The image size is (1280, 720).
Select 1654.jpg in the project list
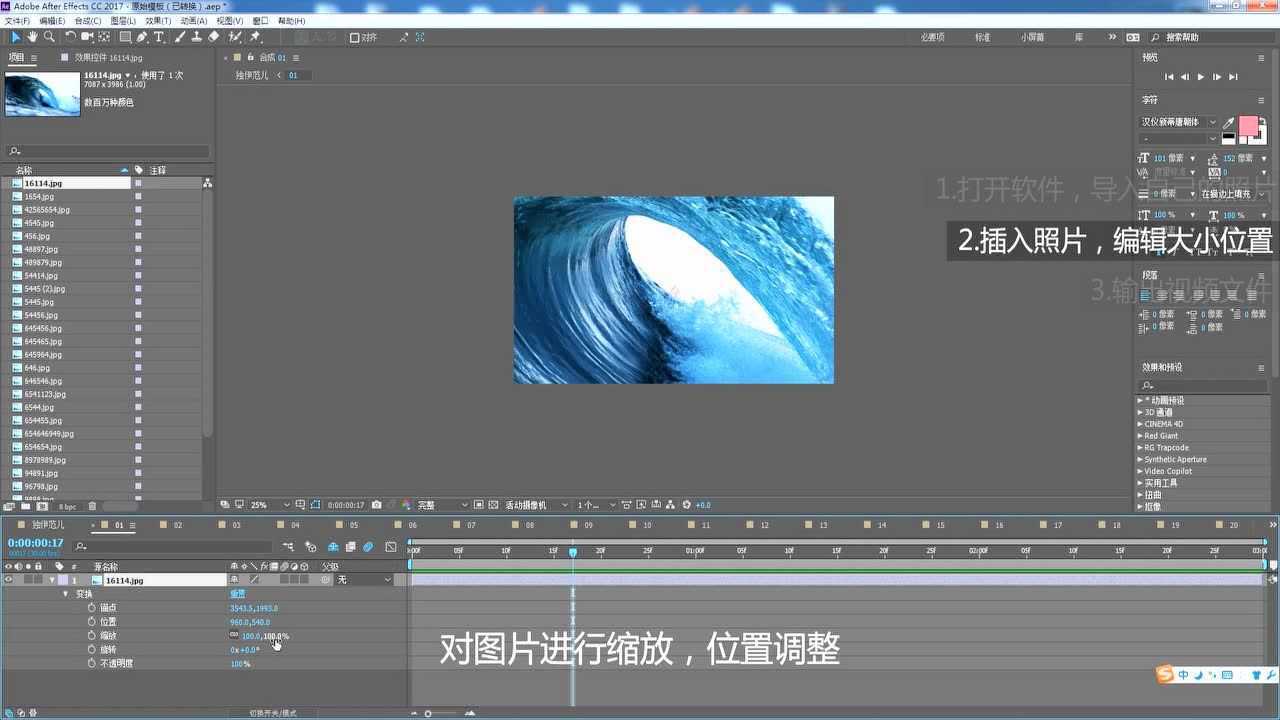click(x=40, y=197)
